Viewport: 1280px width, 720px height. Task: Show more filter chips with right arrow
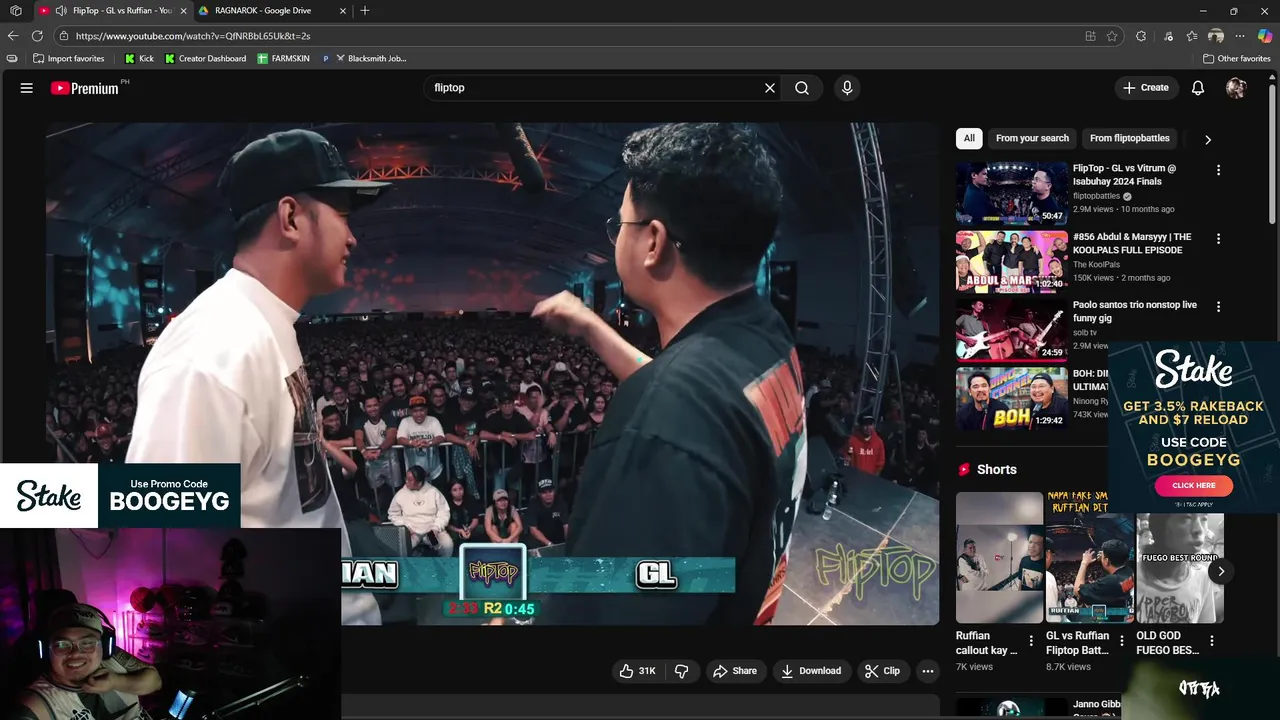[1207, 139]
